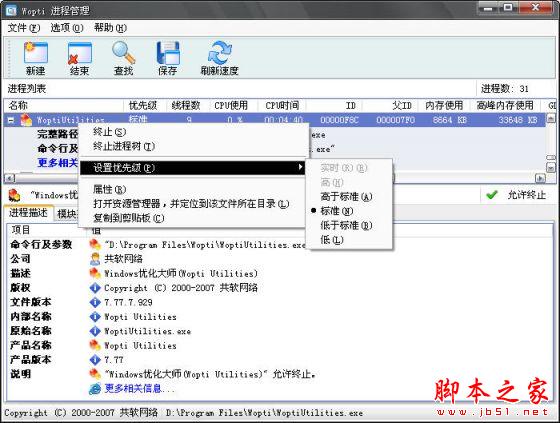Viewport: 560px width, 423px height.
Task: Click the 刷新速度 (Refresh speed) icon
Action: (220, 53)
